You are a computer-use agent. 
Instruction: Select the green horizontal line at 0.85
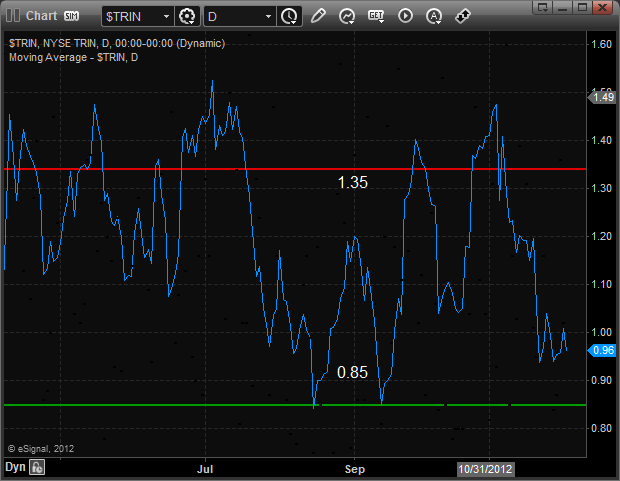295,405
